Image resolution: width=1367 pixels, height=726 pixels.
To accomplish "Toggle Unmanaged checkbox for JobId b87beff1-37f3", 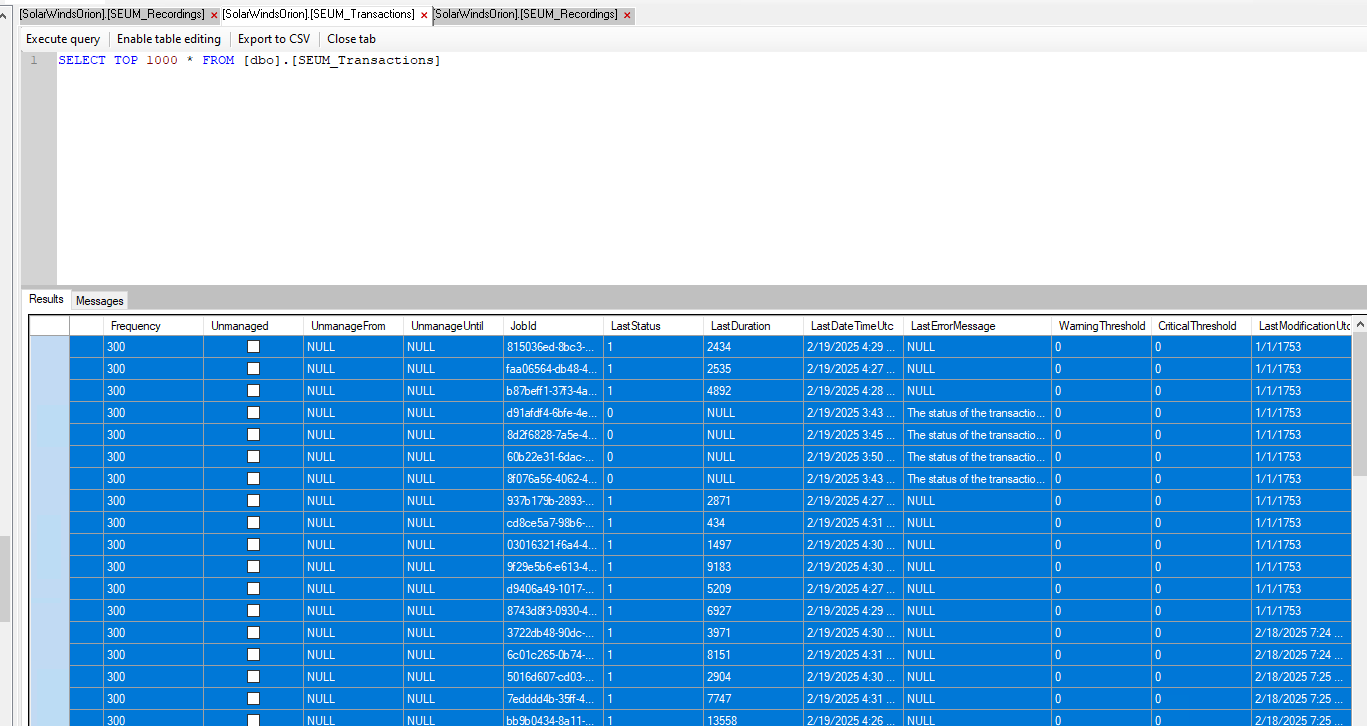I will point(253,391).
